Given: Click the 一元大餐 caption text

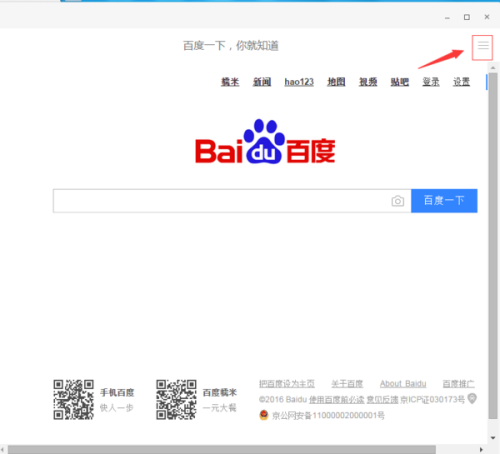Looking at the screenshot, I should pos(219,407).
